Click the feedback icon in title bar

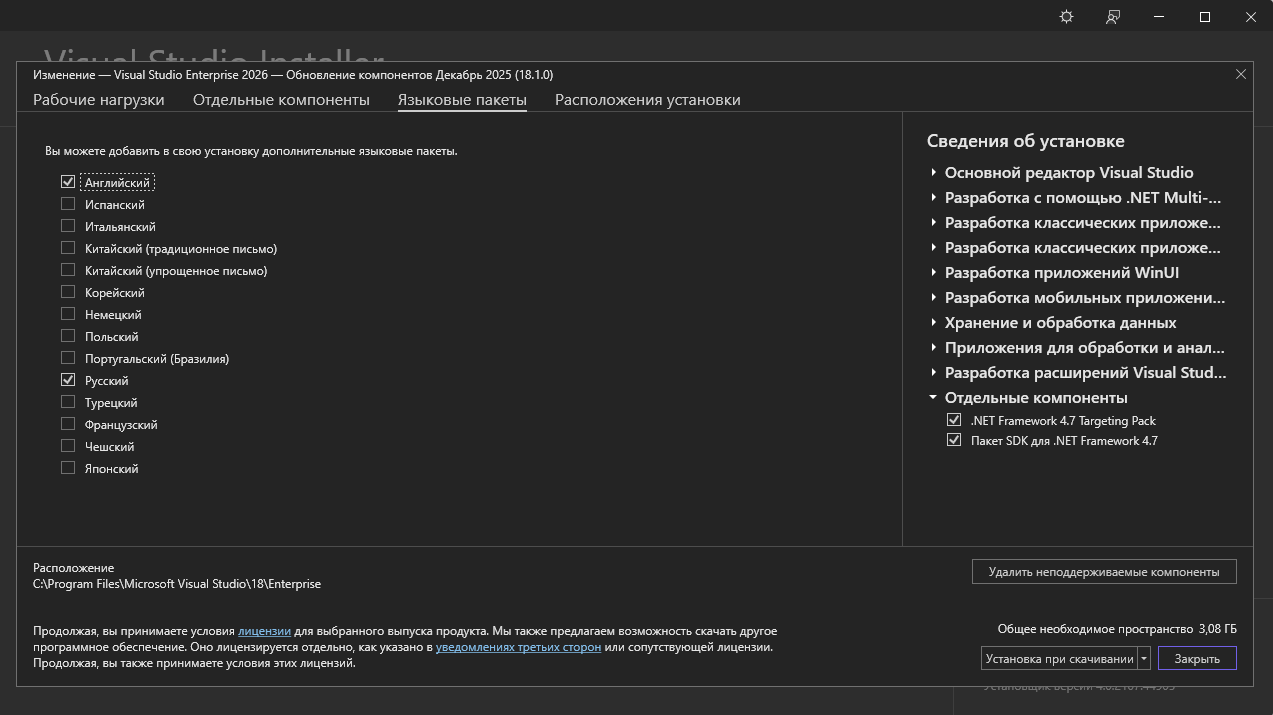click(1113, 17)
